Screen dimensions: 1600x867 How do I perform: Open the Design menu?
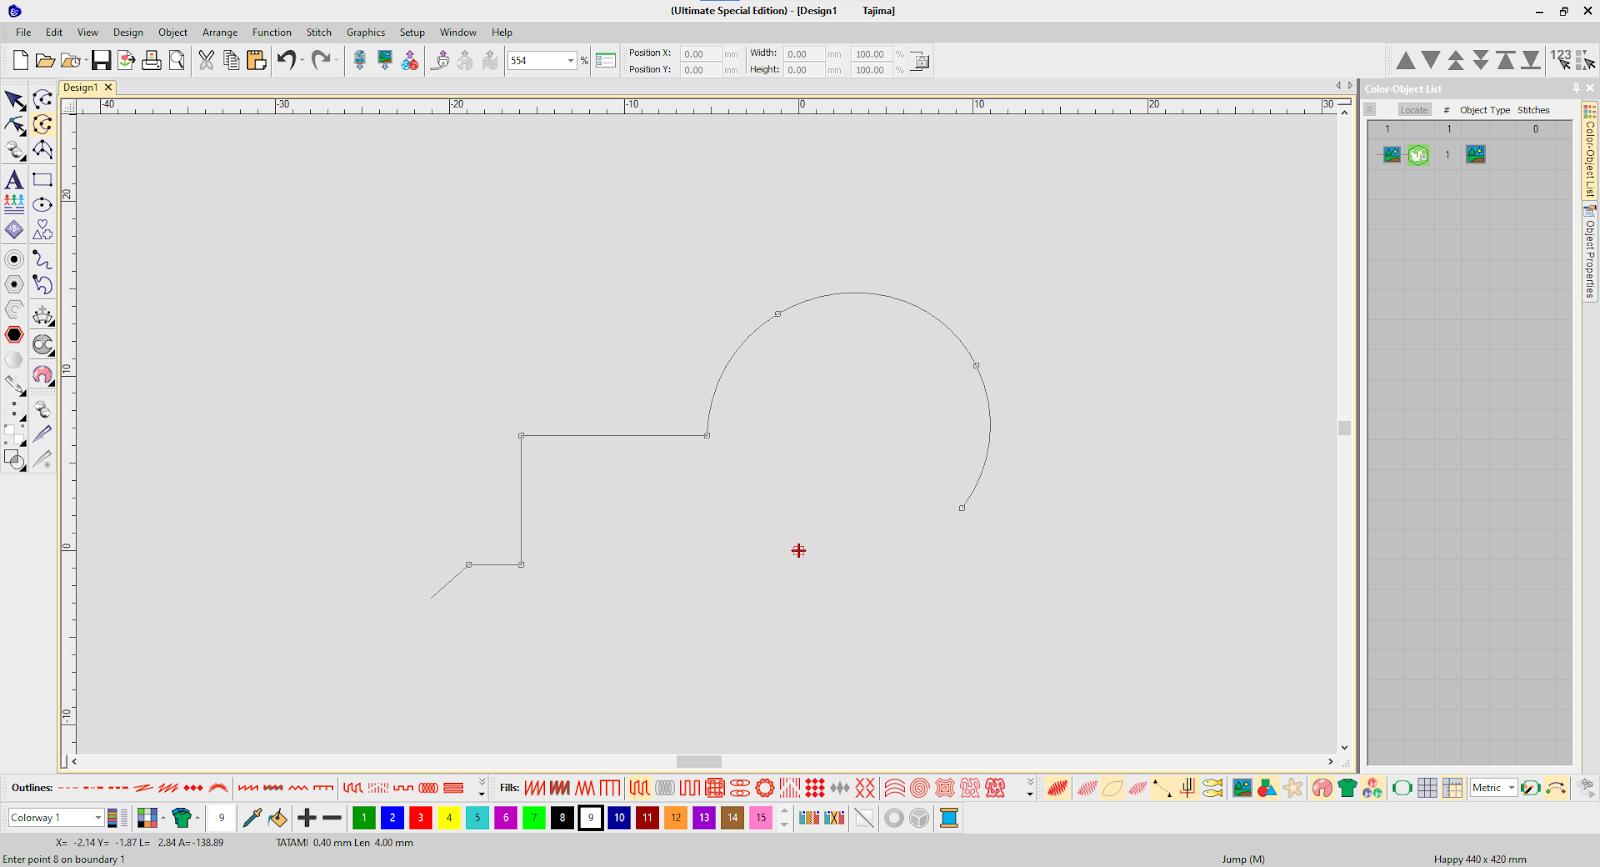pyautogui.click(x=128, y=32)
